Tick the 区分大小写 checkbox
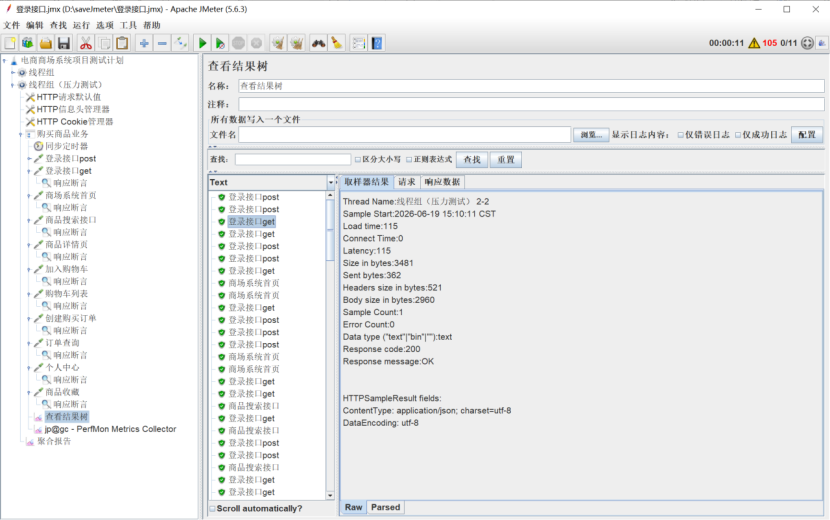Image resolution: width=830 pixels, height=520 pixels. [358, 159]
